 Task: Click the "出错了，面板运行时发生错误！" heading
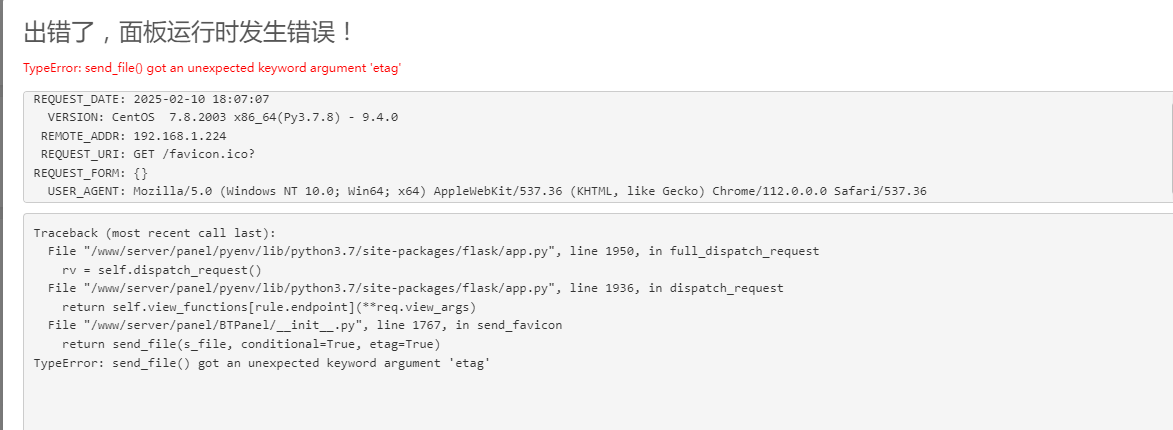188,32
